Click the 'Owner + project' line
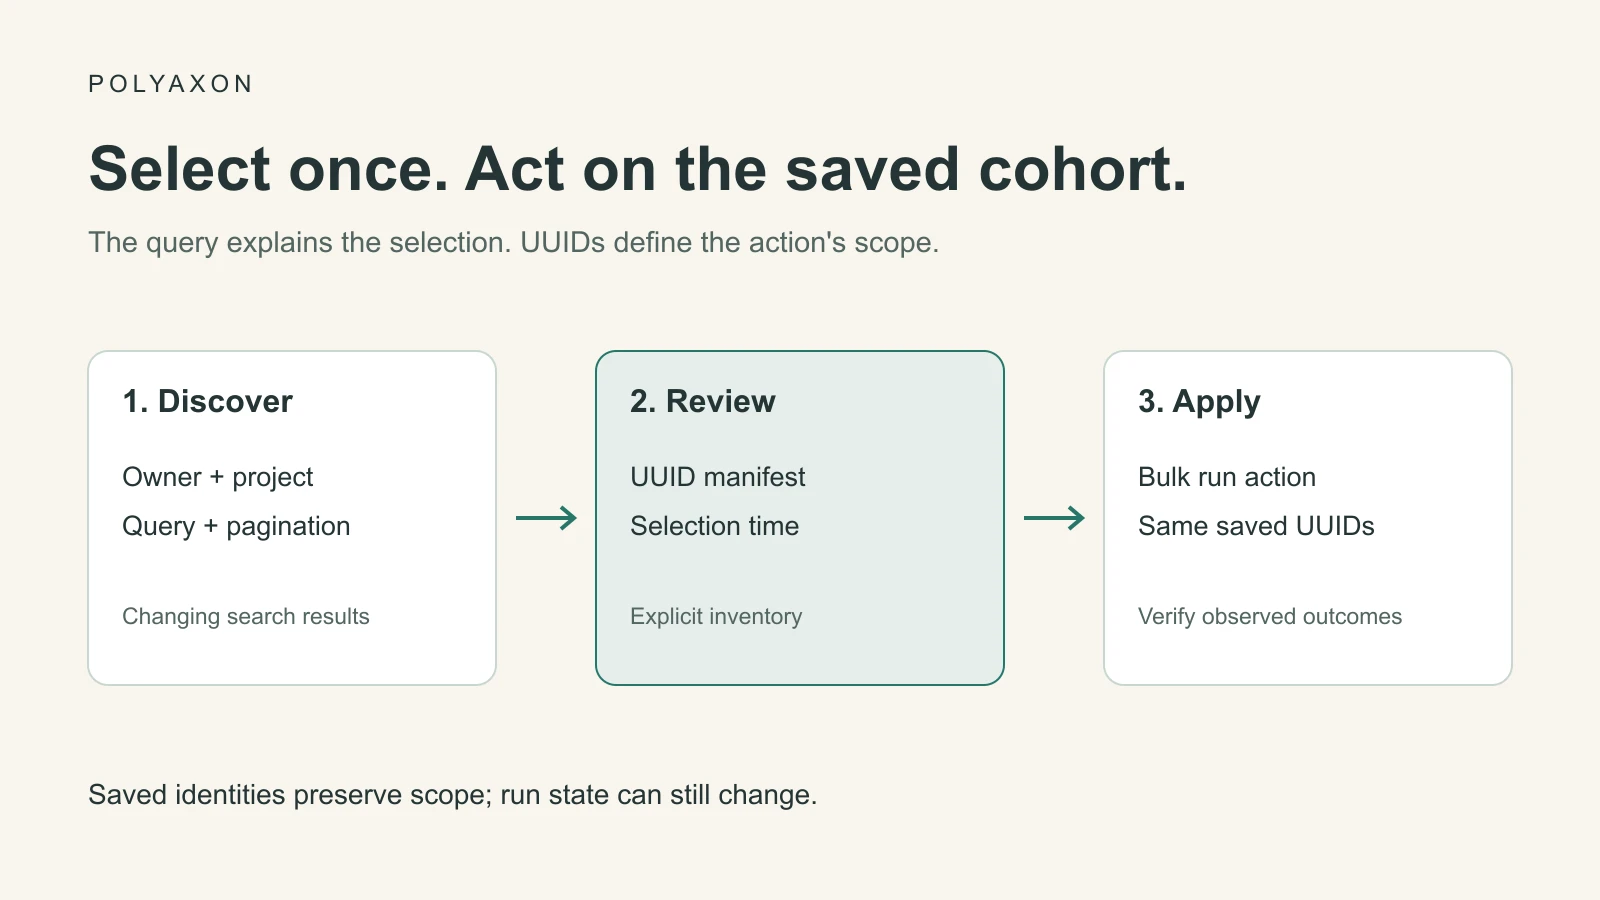Screen dimensions: 1600x900 (x=218, y=477)
